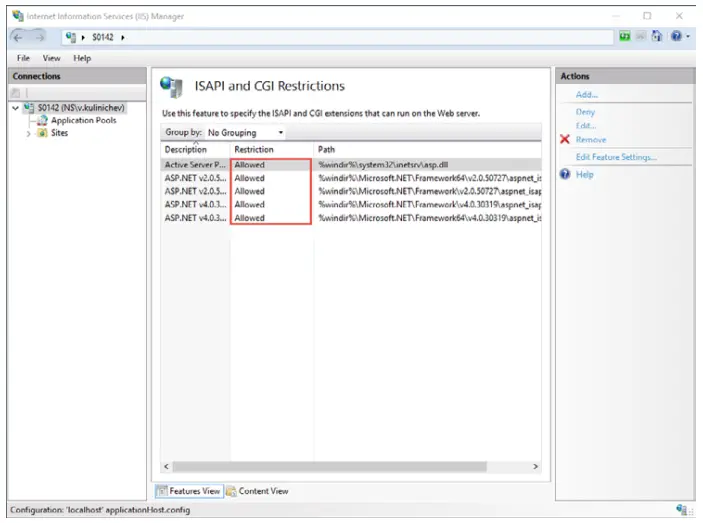The image size is (703, 523).
Task: Click the Sites folder icon
Action: [x=43, y=133]
